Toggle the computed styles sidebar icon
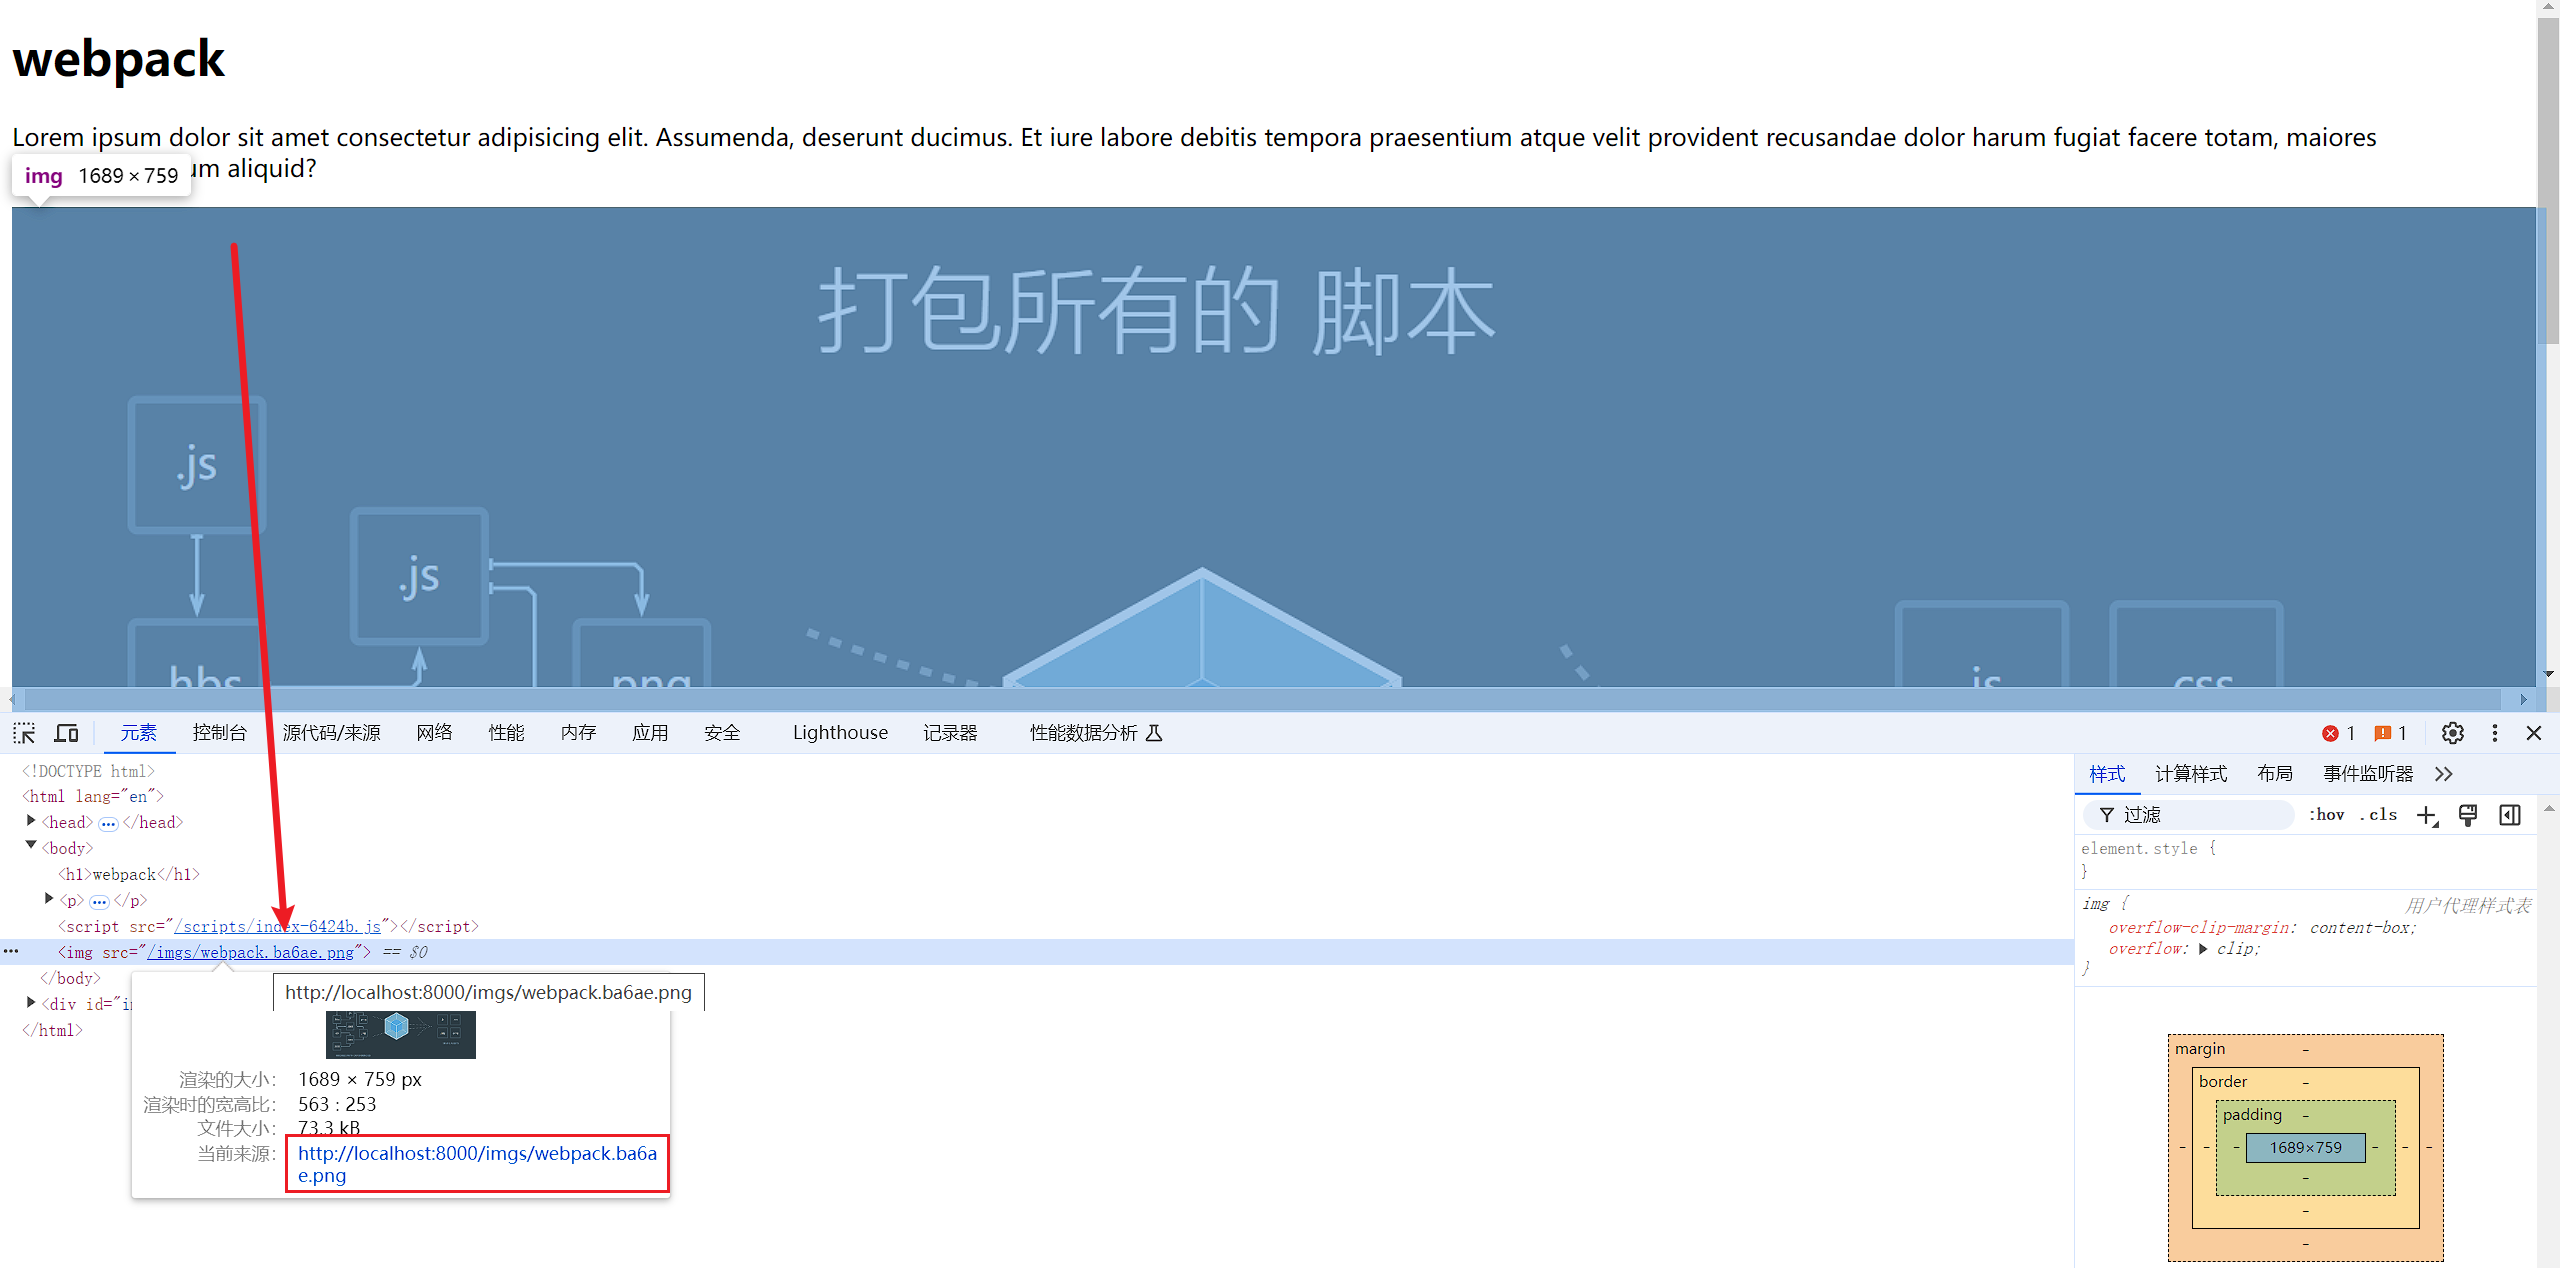The image size is (2560, 1268). point(2510,815)
